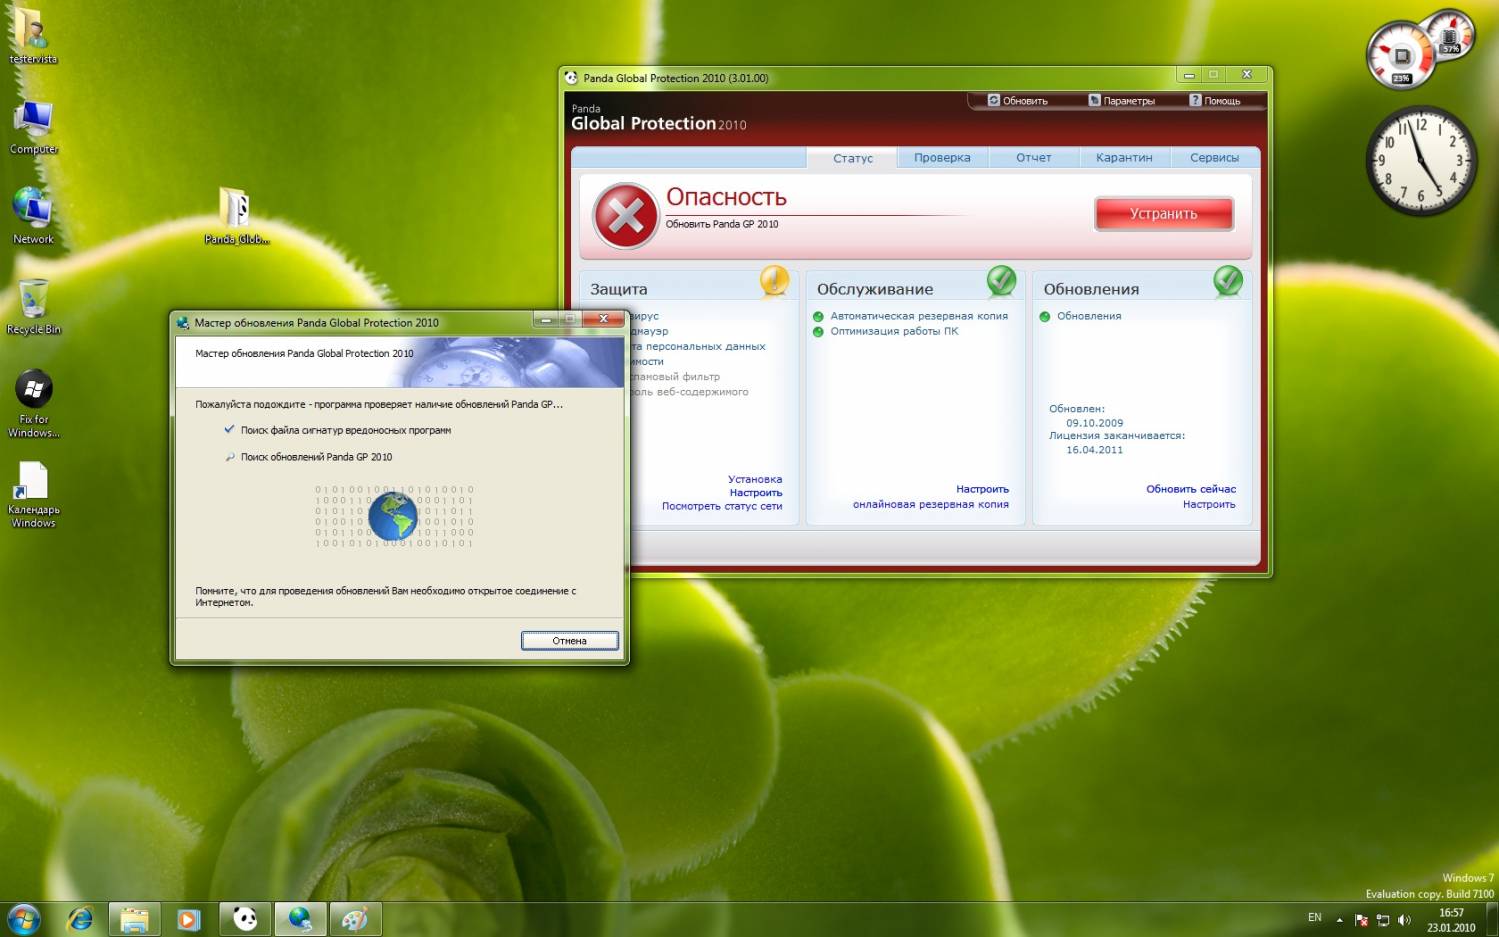Select the Computer desktop icon
This screenshot has width=1499, height=937.
click(x=33, y=126)
